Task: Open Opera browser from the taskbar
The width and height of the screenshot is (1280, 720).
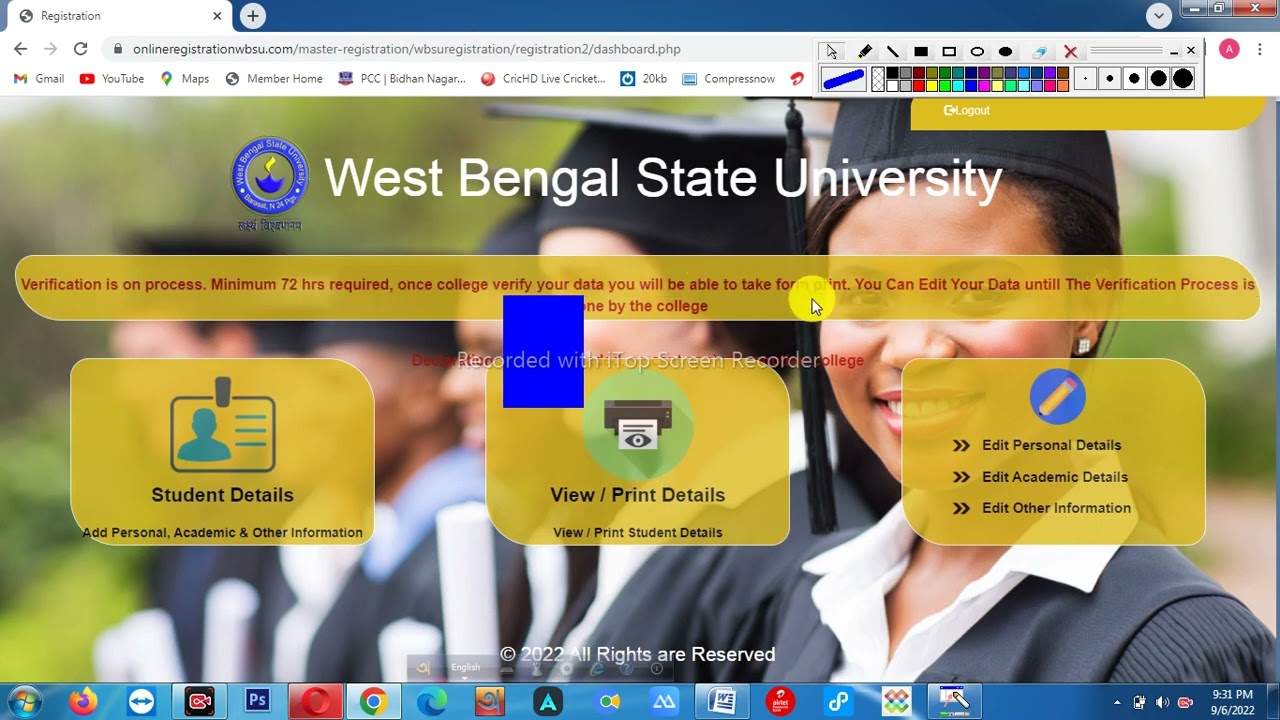Action: (x=316, y=702)
